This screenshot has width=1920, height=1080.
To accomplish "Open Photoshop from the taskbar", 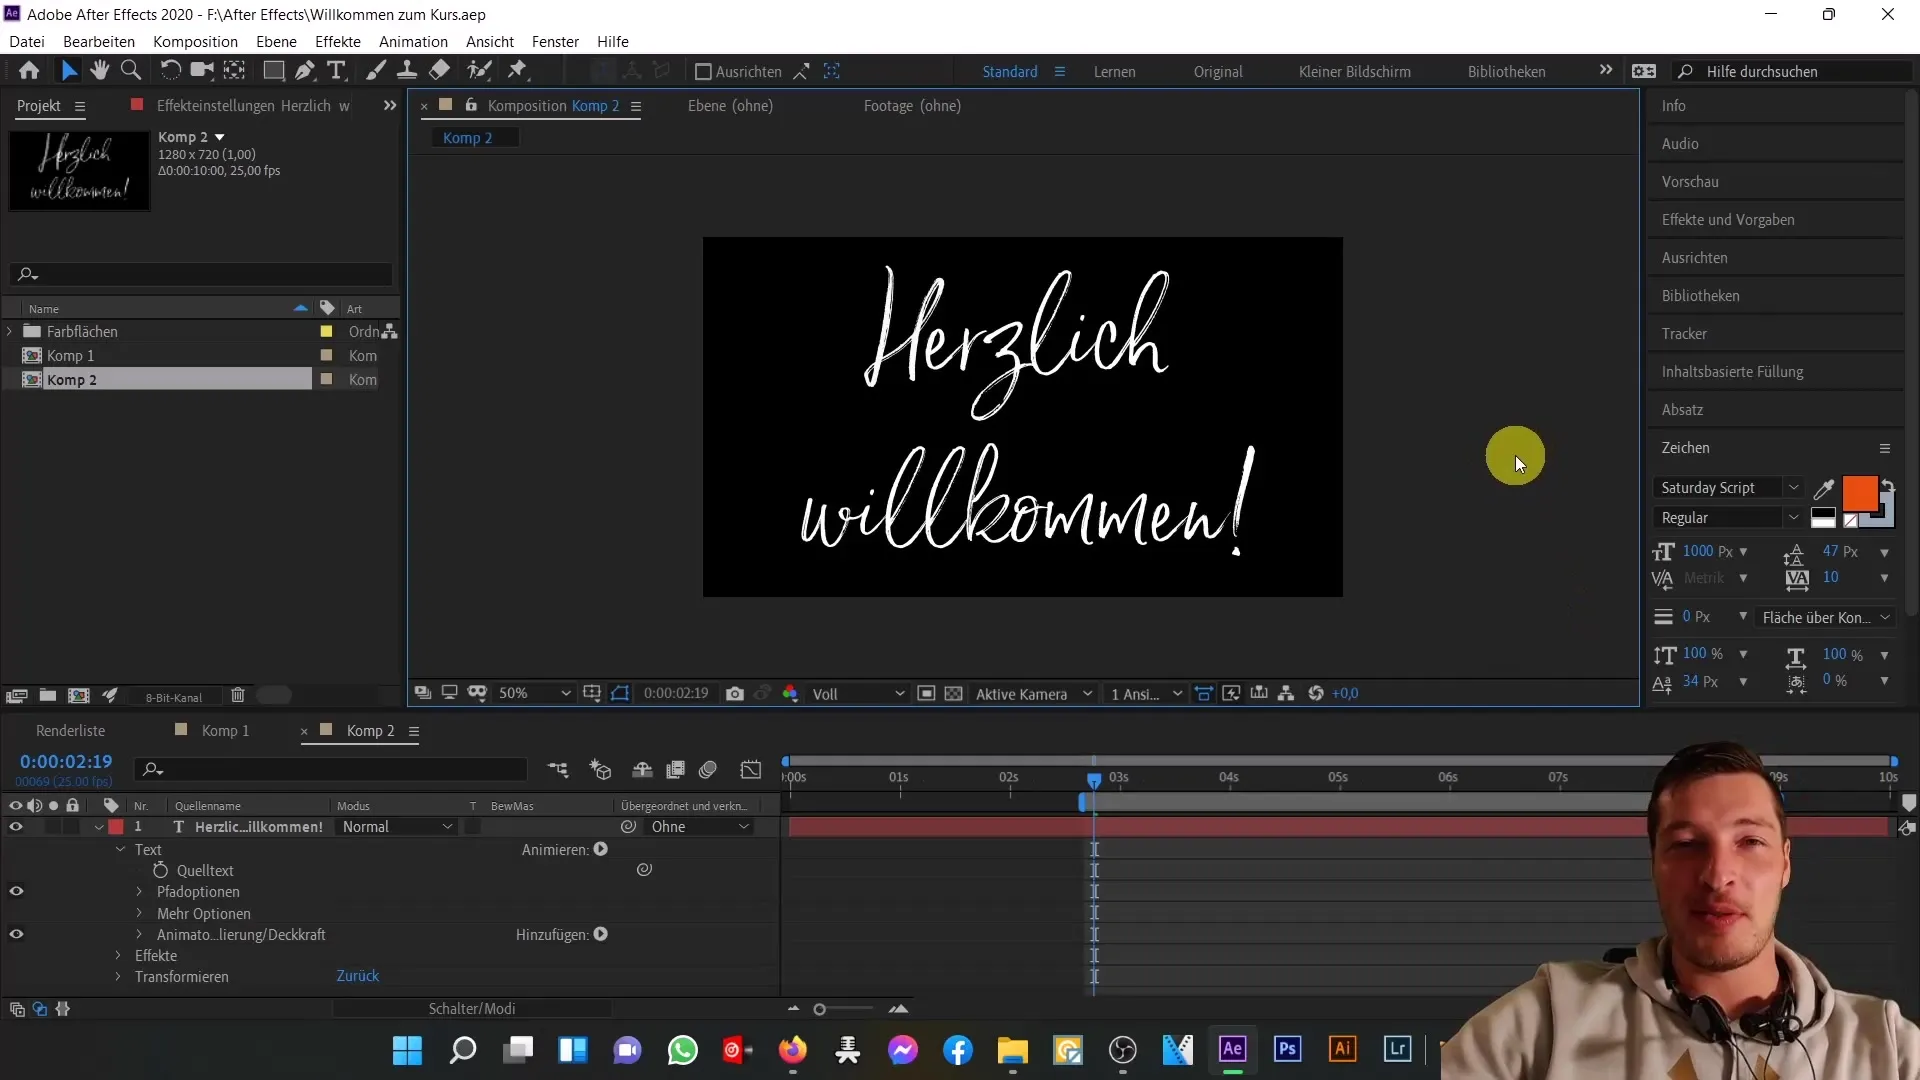I will (x=1287, y=1049).
